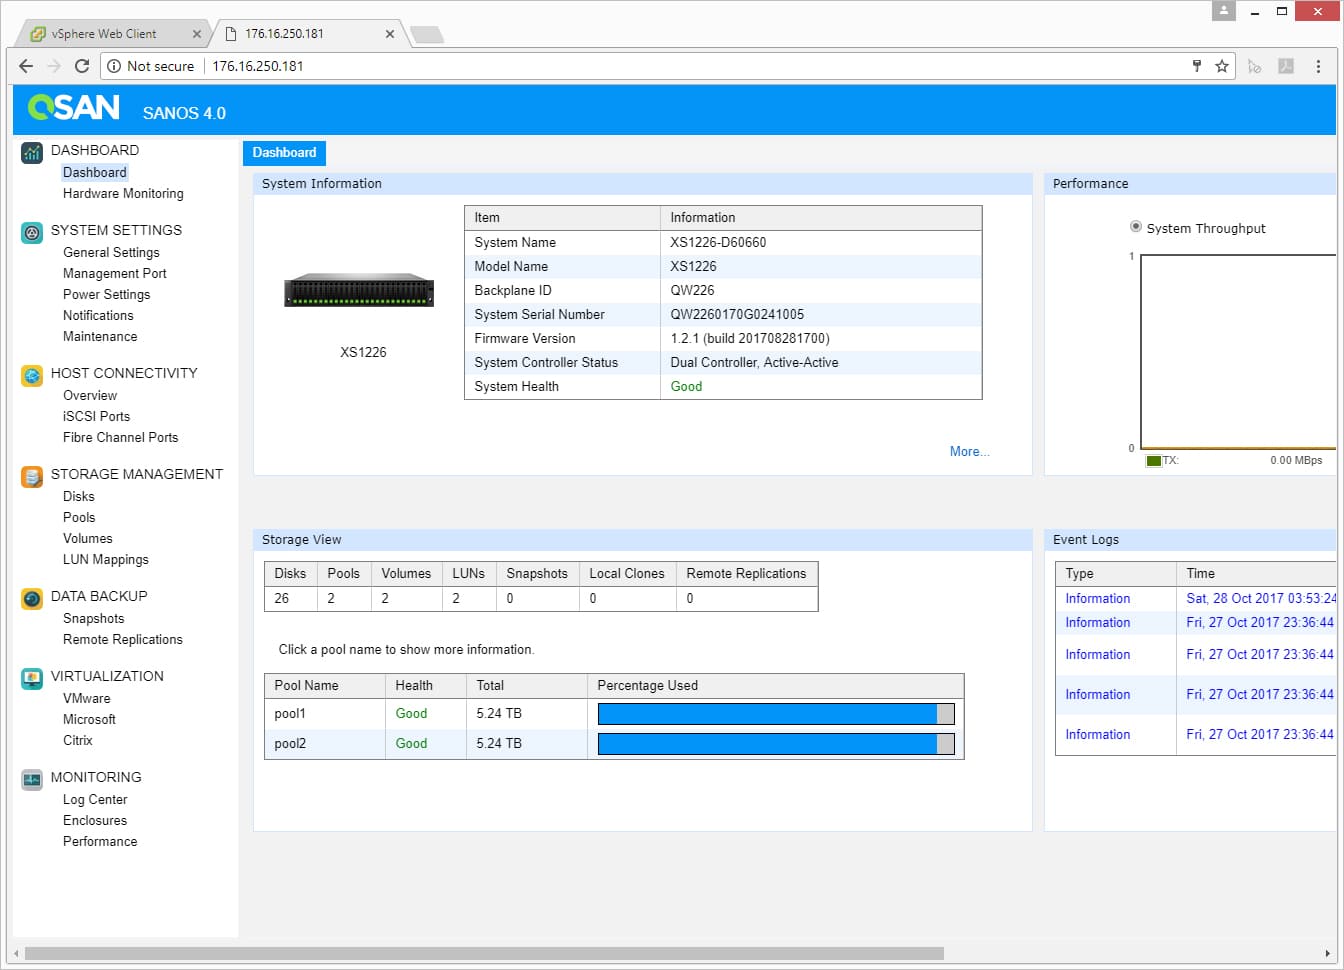Open Remote Replications in sidebar
Viewport: 1344px width, 970px height.
123,640
